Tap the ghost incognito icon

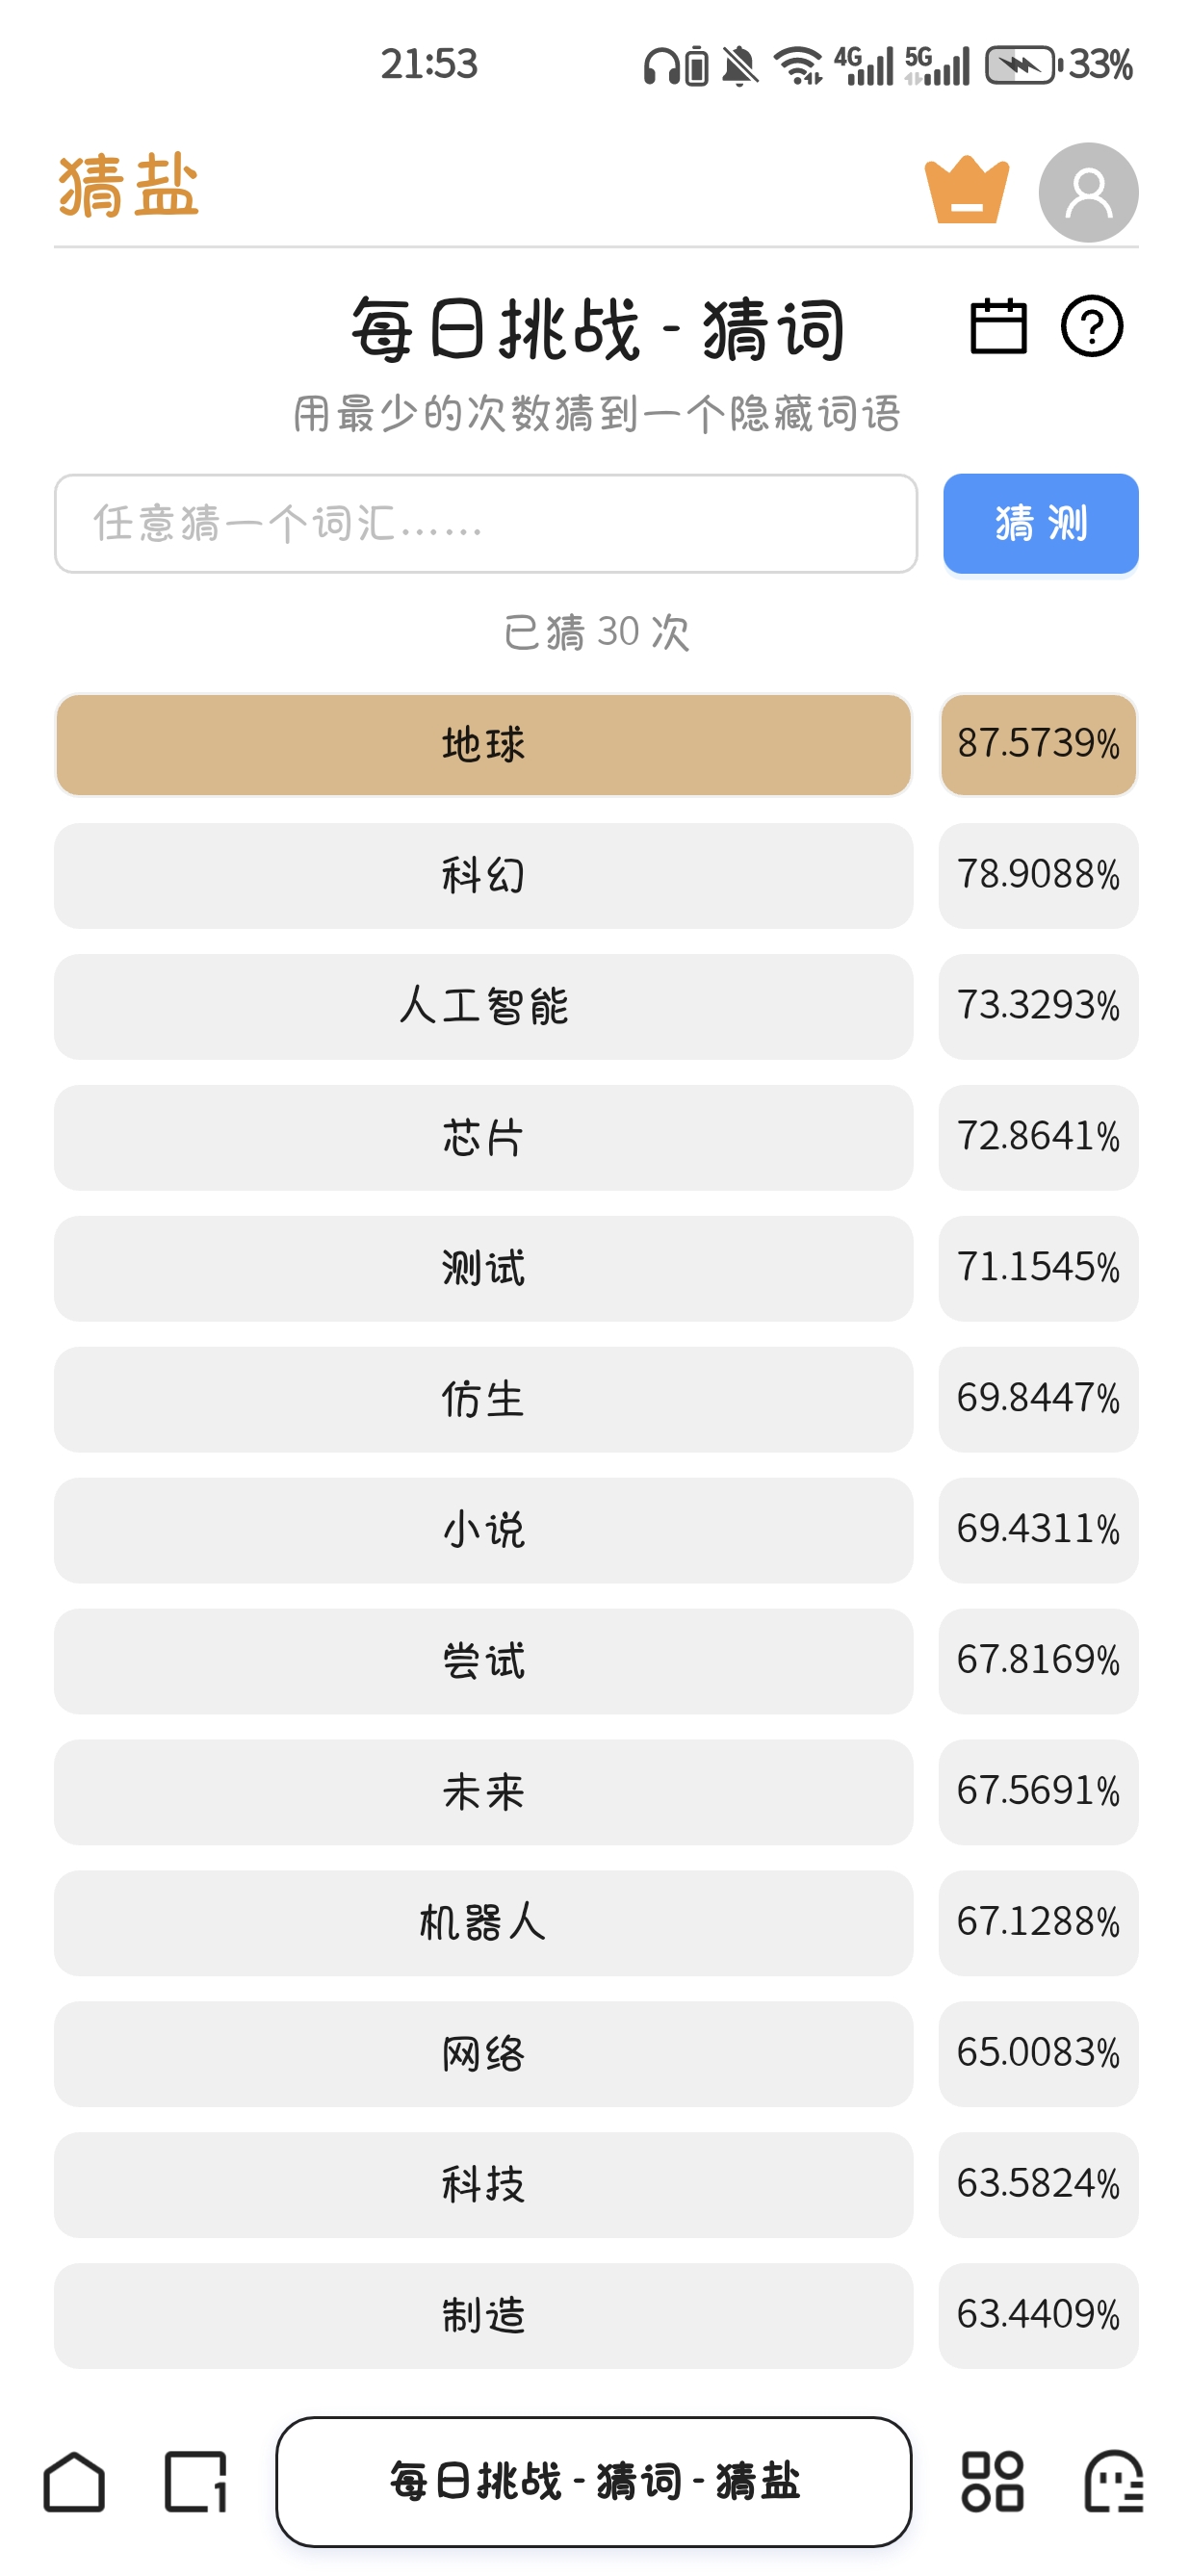[x=1114, y=2481]
